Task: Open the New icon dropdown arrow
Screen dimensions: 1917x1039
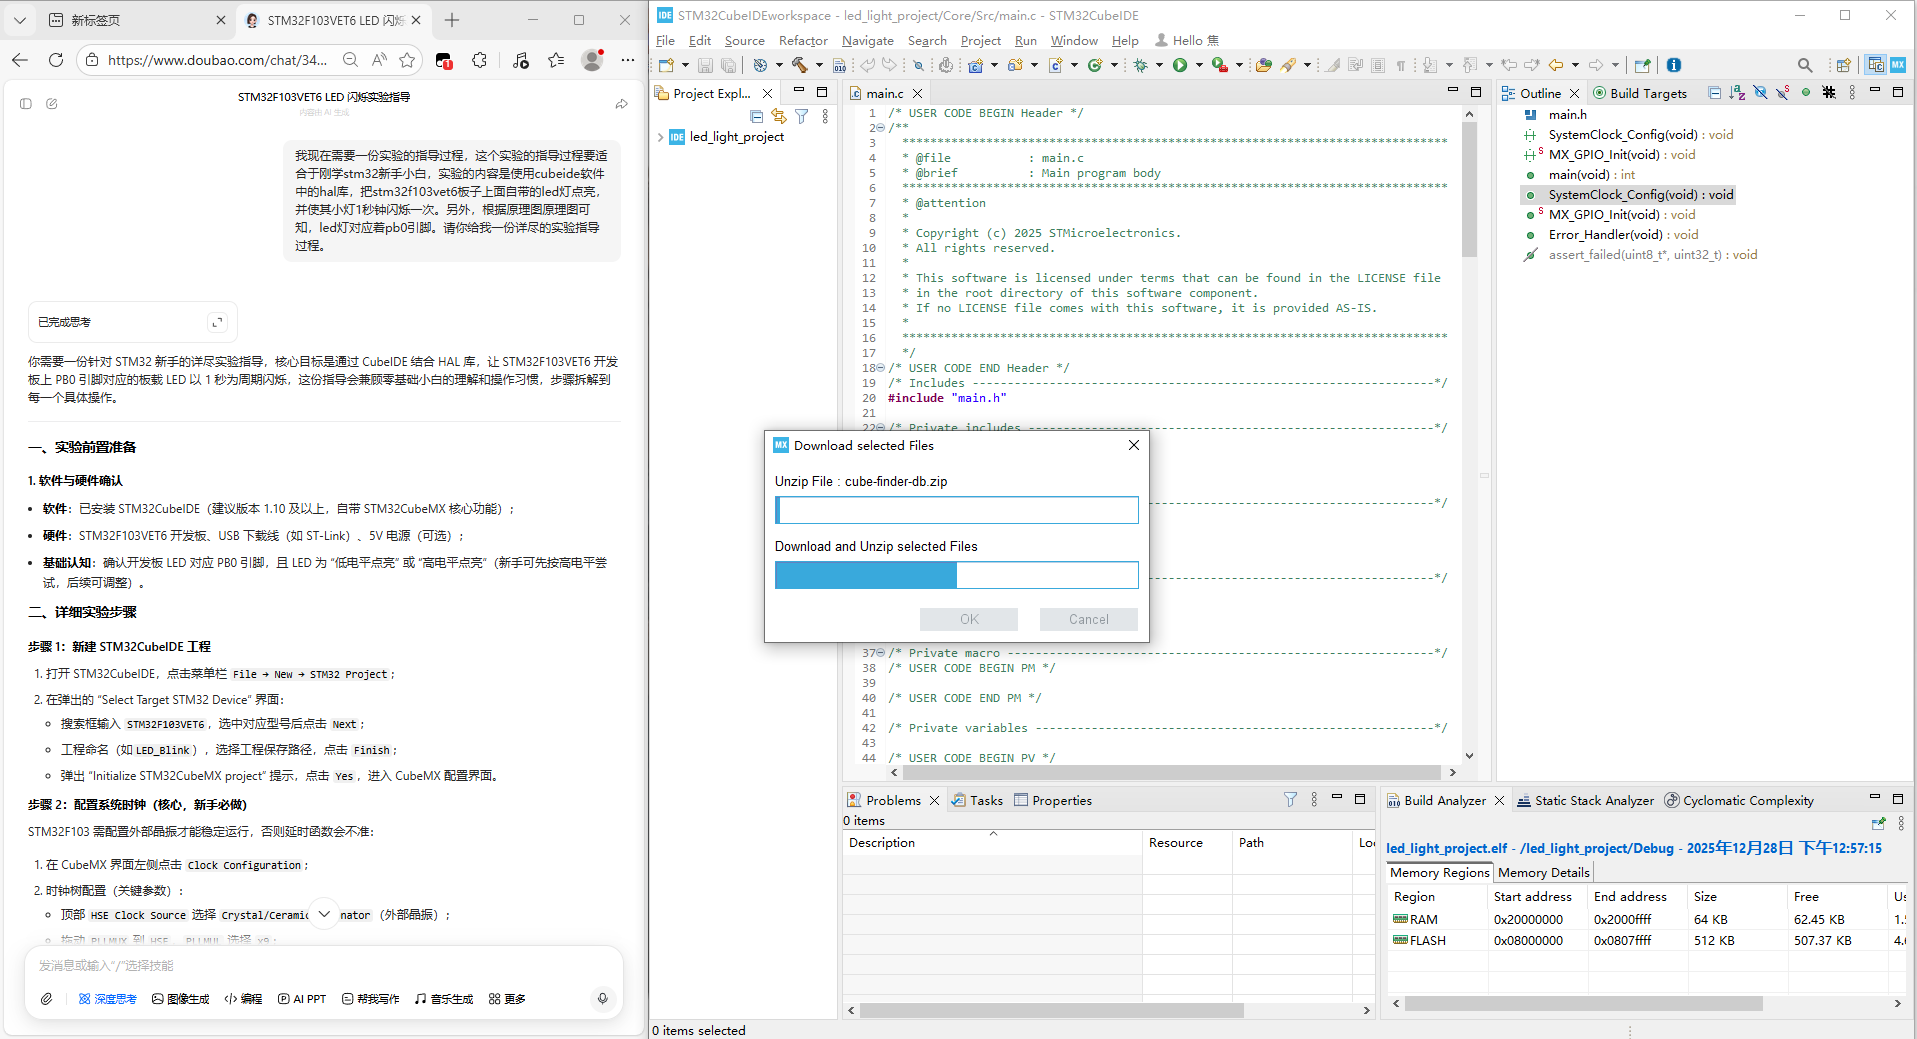Action: pyautogui.click(x=685, y=65)
